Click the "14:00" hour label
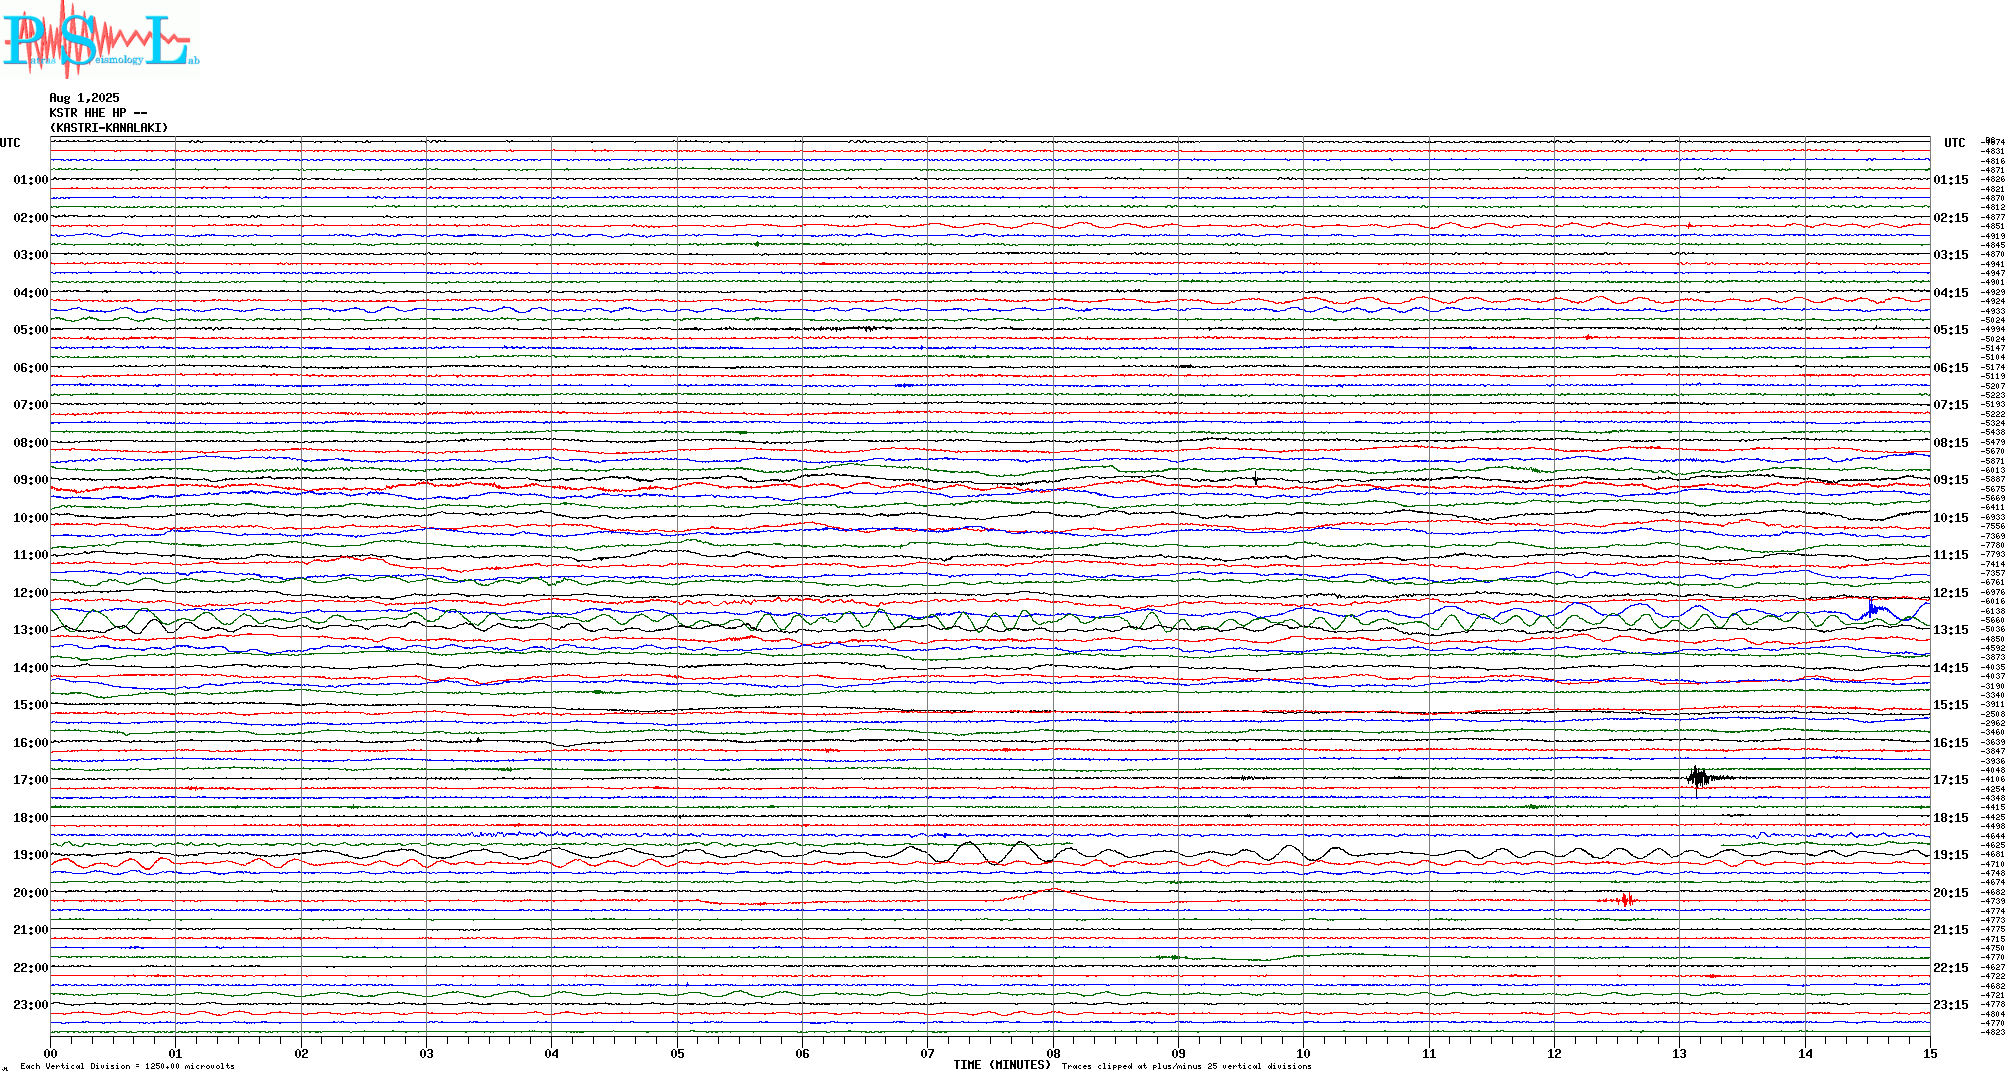This screenshot has width=2010, height=1080. (x=30, y=668)
